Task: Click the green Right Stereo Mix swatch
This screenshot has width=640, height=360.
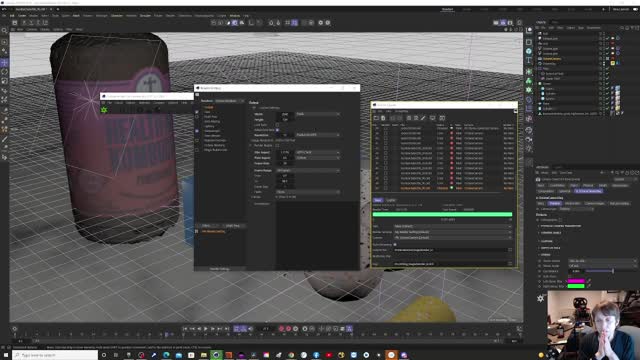Action: tap(576, 286)
